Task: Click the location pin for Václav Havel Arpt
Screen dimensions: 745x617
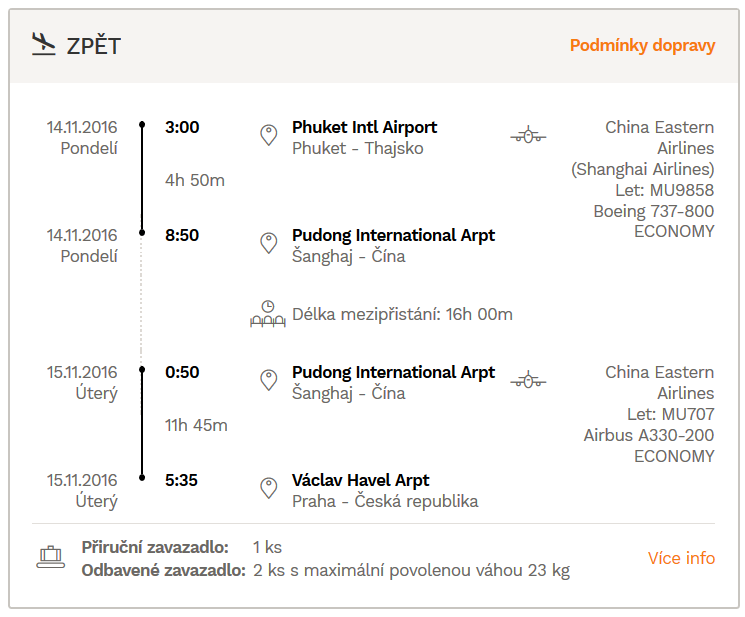Action: pyautogui.click(x=269, y=488)
